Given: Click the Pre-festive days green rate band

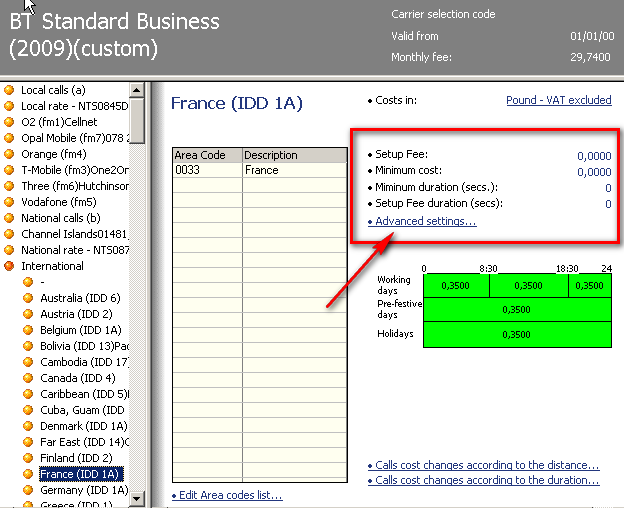Looking at the screenshot, I should (516, 310).
